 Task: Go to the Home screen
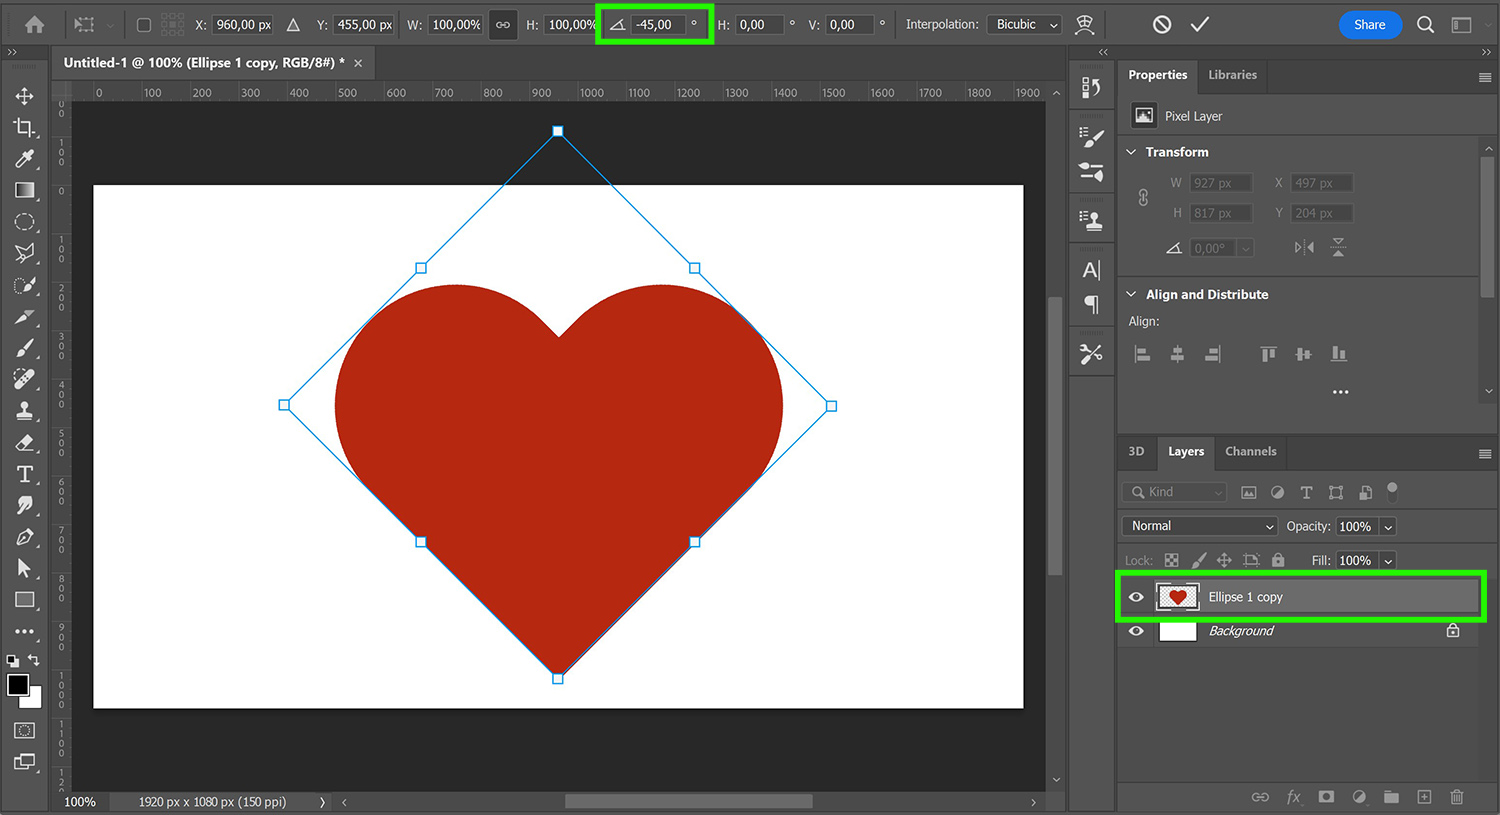pyautogui.click(x=34, y=24)
